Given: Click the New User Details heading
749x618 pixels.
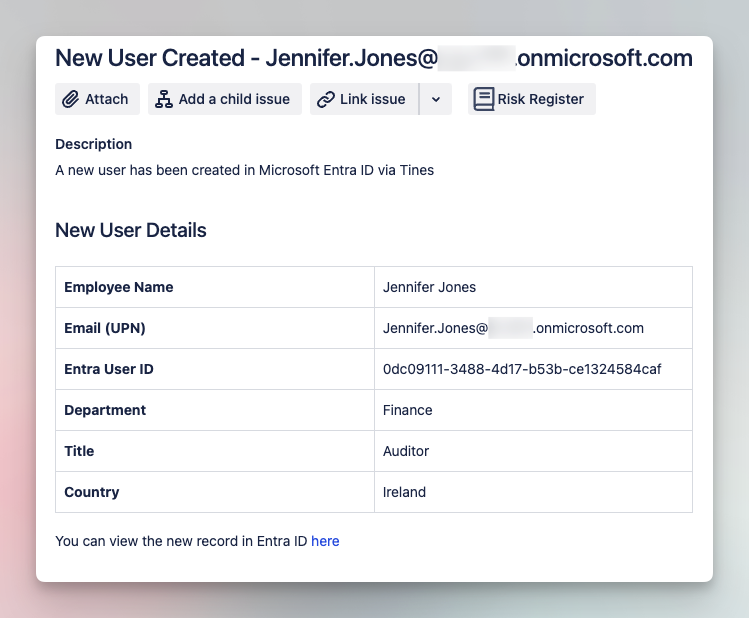Looking at the screenshot, I should [x=131, y=230].
